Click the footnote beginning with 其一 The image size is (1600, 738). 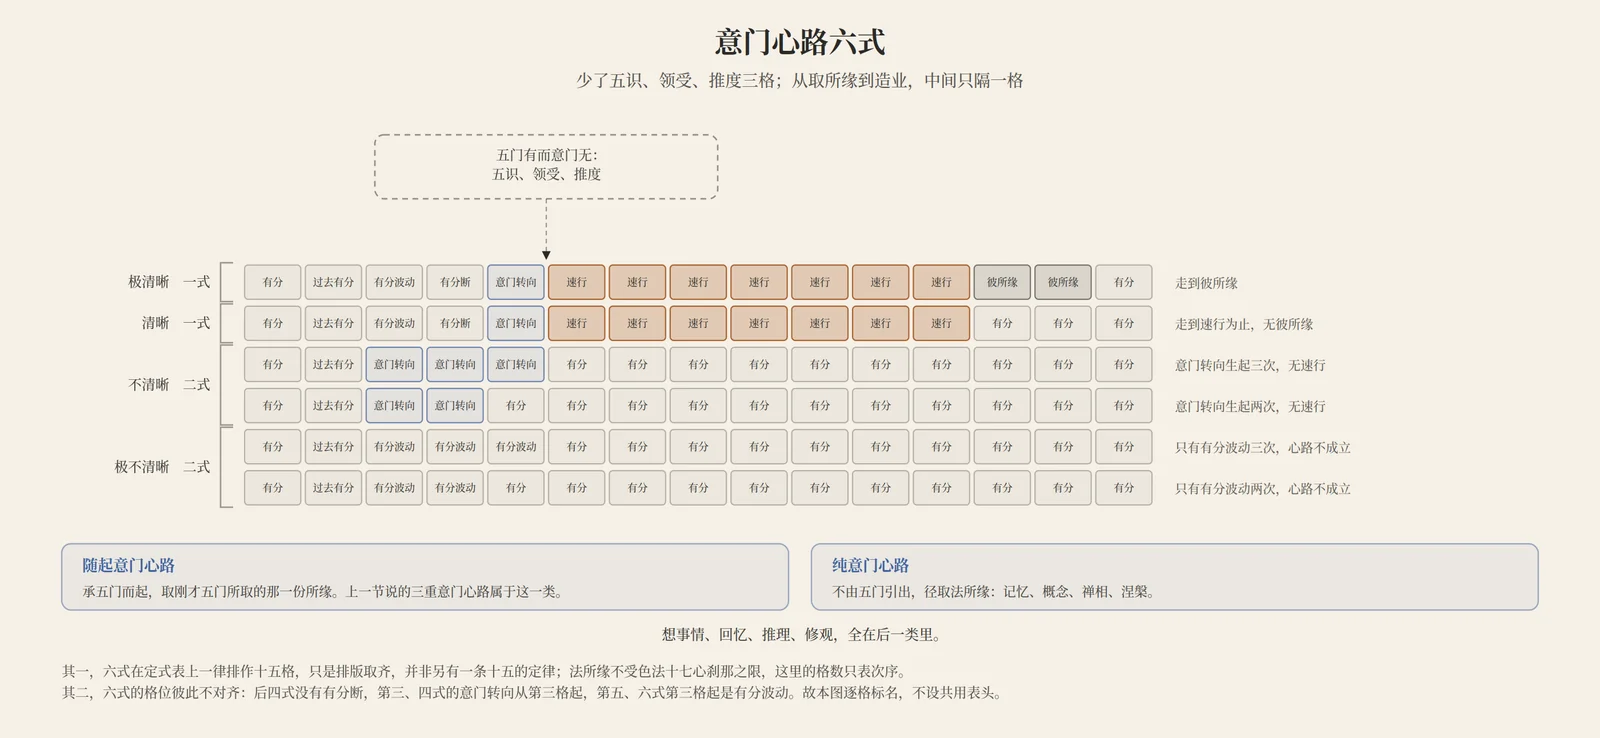(484, 671)
